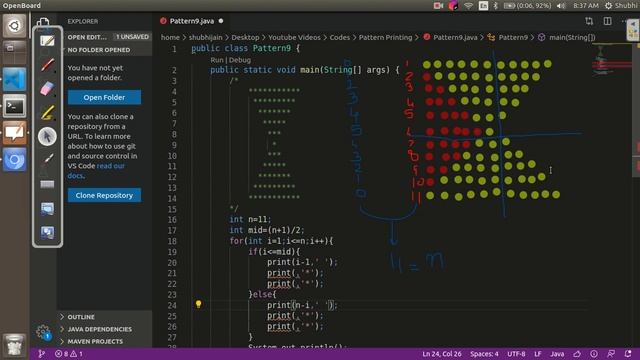Click the battery indicator showing 92%

click(x=527, y=6)
